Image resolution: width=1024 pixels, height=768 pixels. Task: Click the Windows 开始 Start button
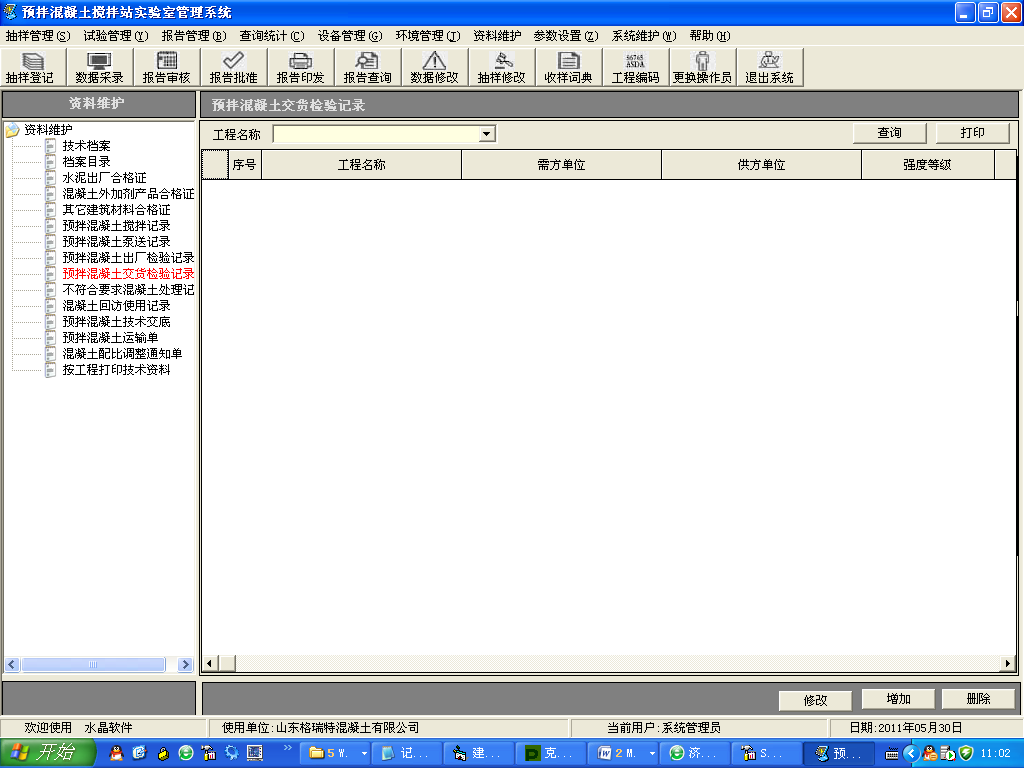click(45, 753)
